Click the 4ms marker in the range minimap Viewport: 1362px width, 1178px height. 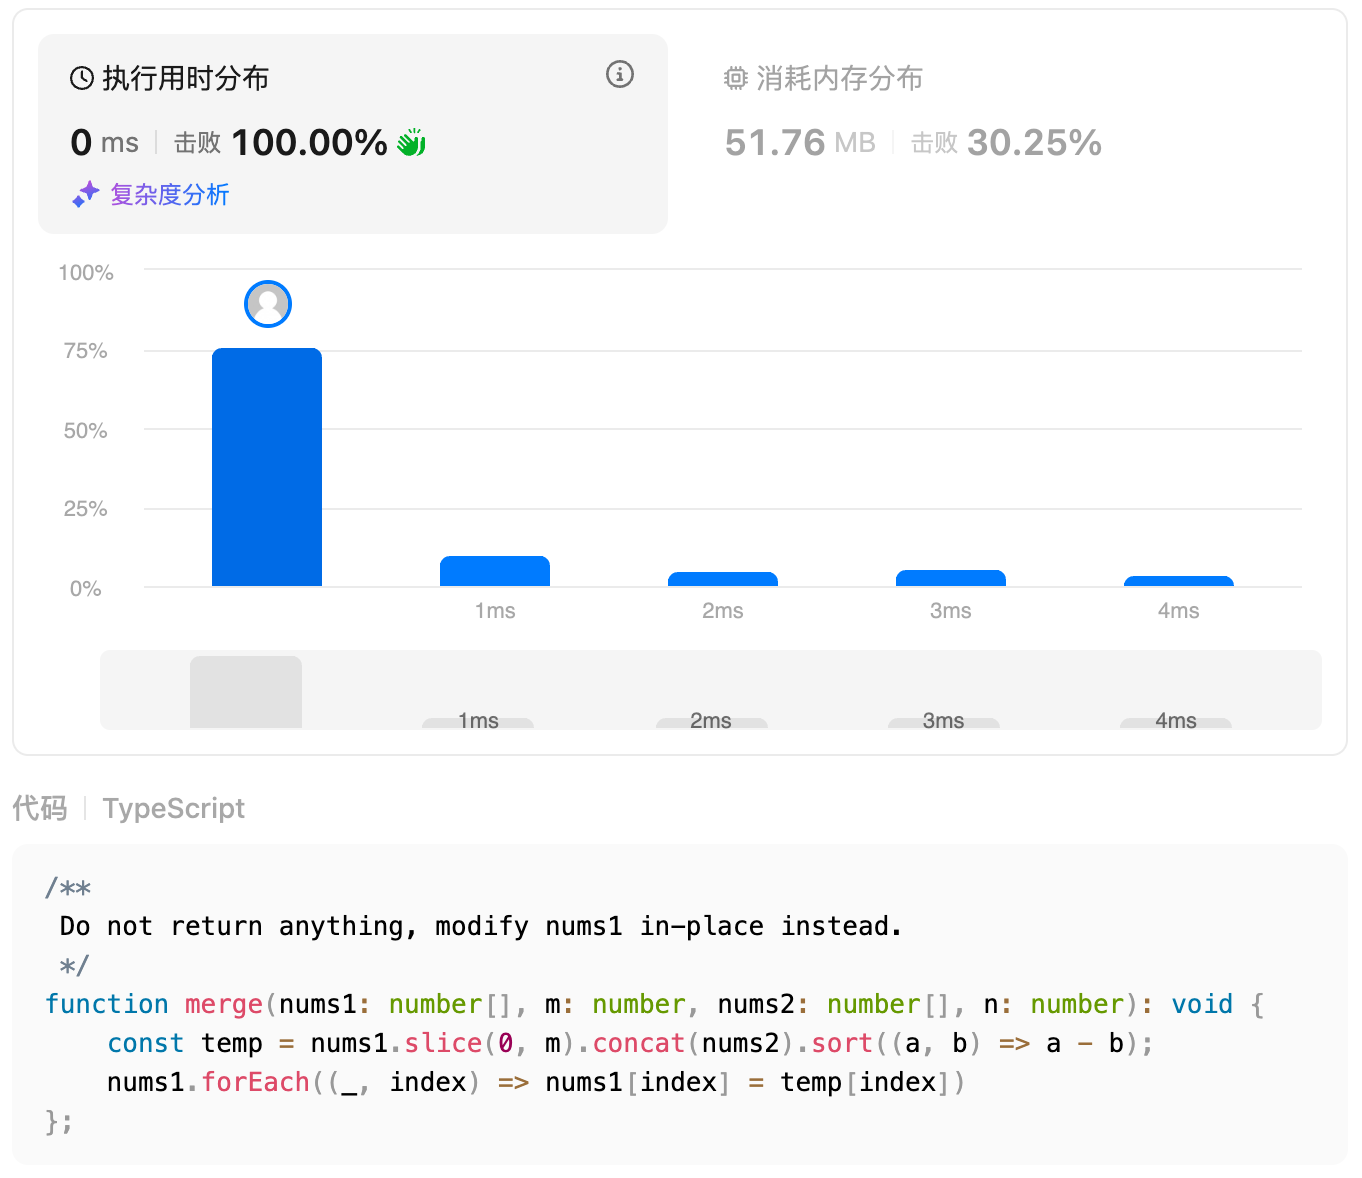1176,721
